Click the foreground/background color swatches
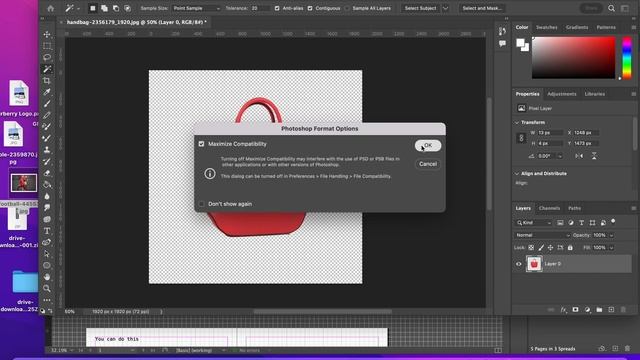Screen dimensions: 640x360 (522, 44)
